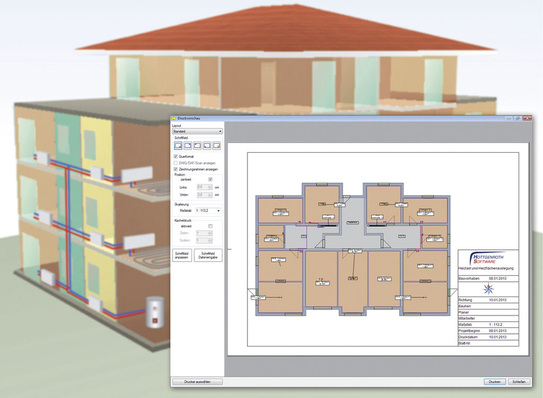Click the Drucken button
The image size is (543, 398).
pos(495,382)
